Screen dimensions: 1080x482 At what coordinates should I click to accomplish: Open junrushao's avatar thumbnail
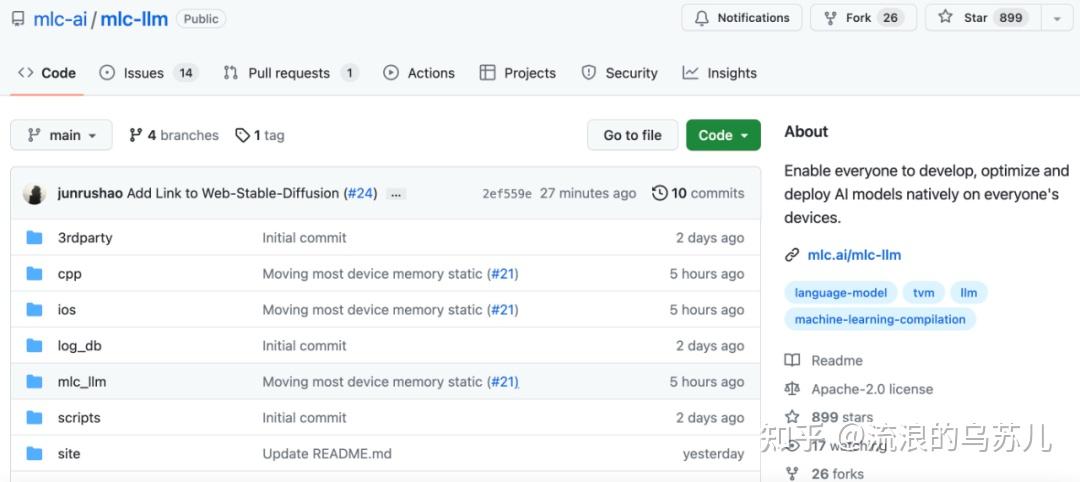[35, 194]
